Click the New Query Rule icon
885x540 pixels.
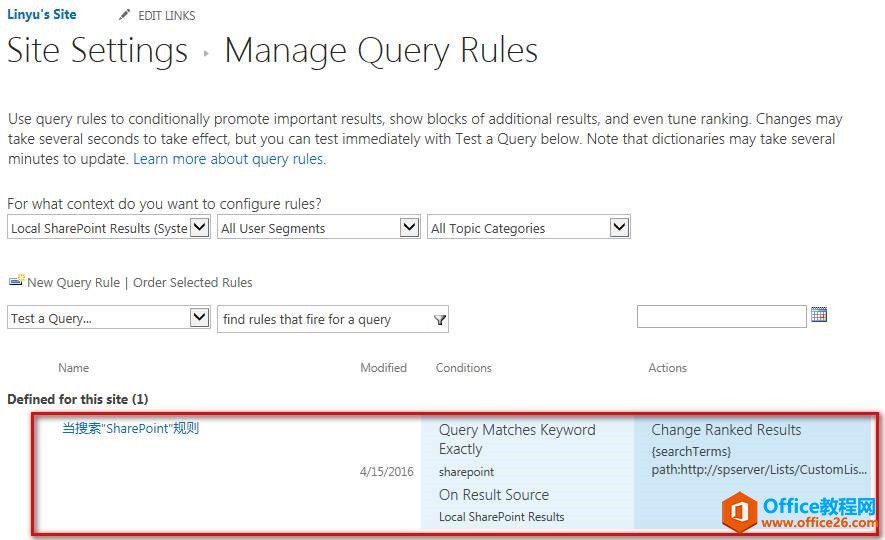point(16,281)
